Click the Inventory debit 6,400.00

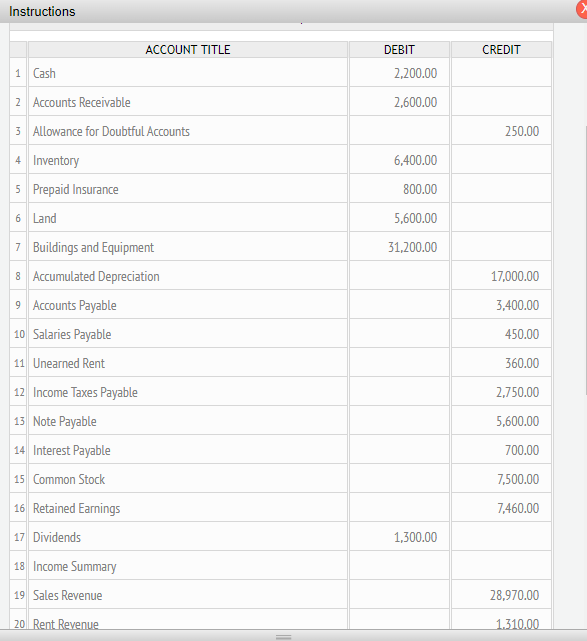(415, 160)
